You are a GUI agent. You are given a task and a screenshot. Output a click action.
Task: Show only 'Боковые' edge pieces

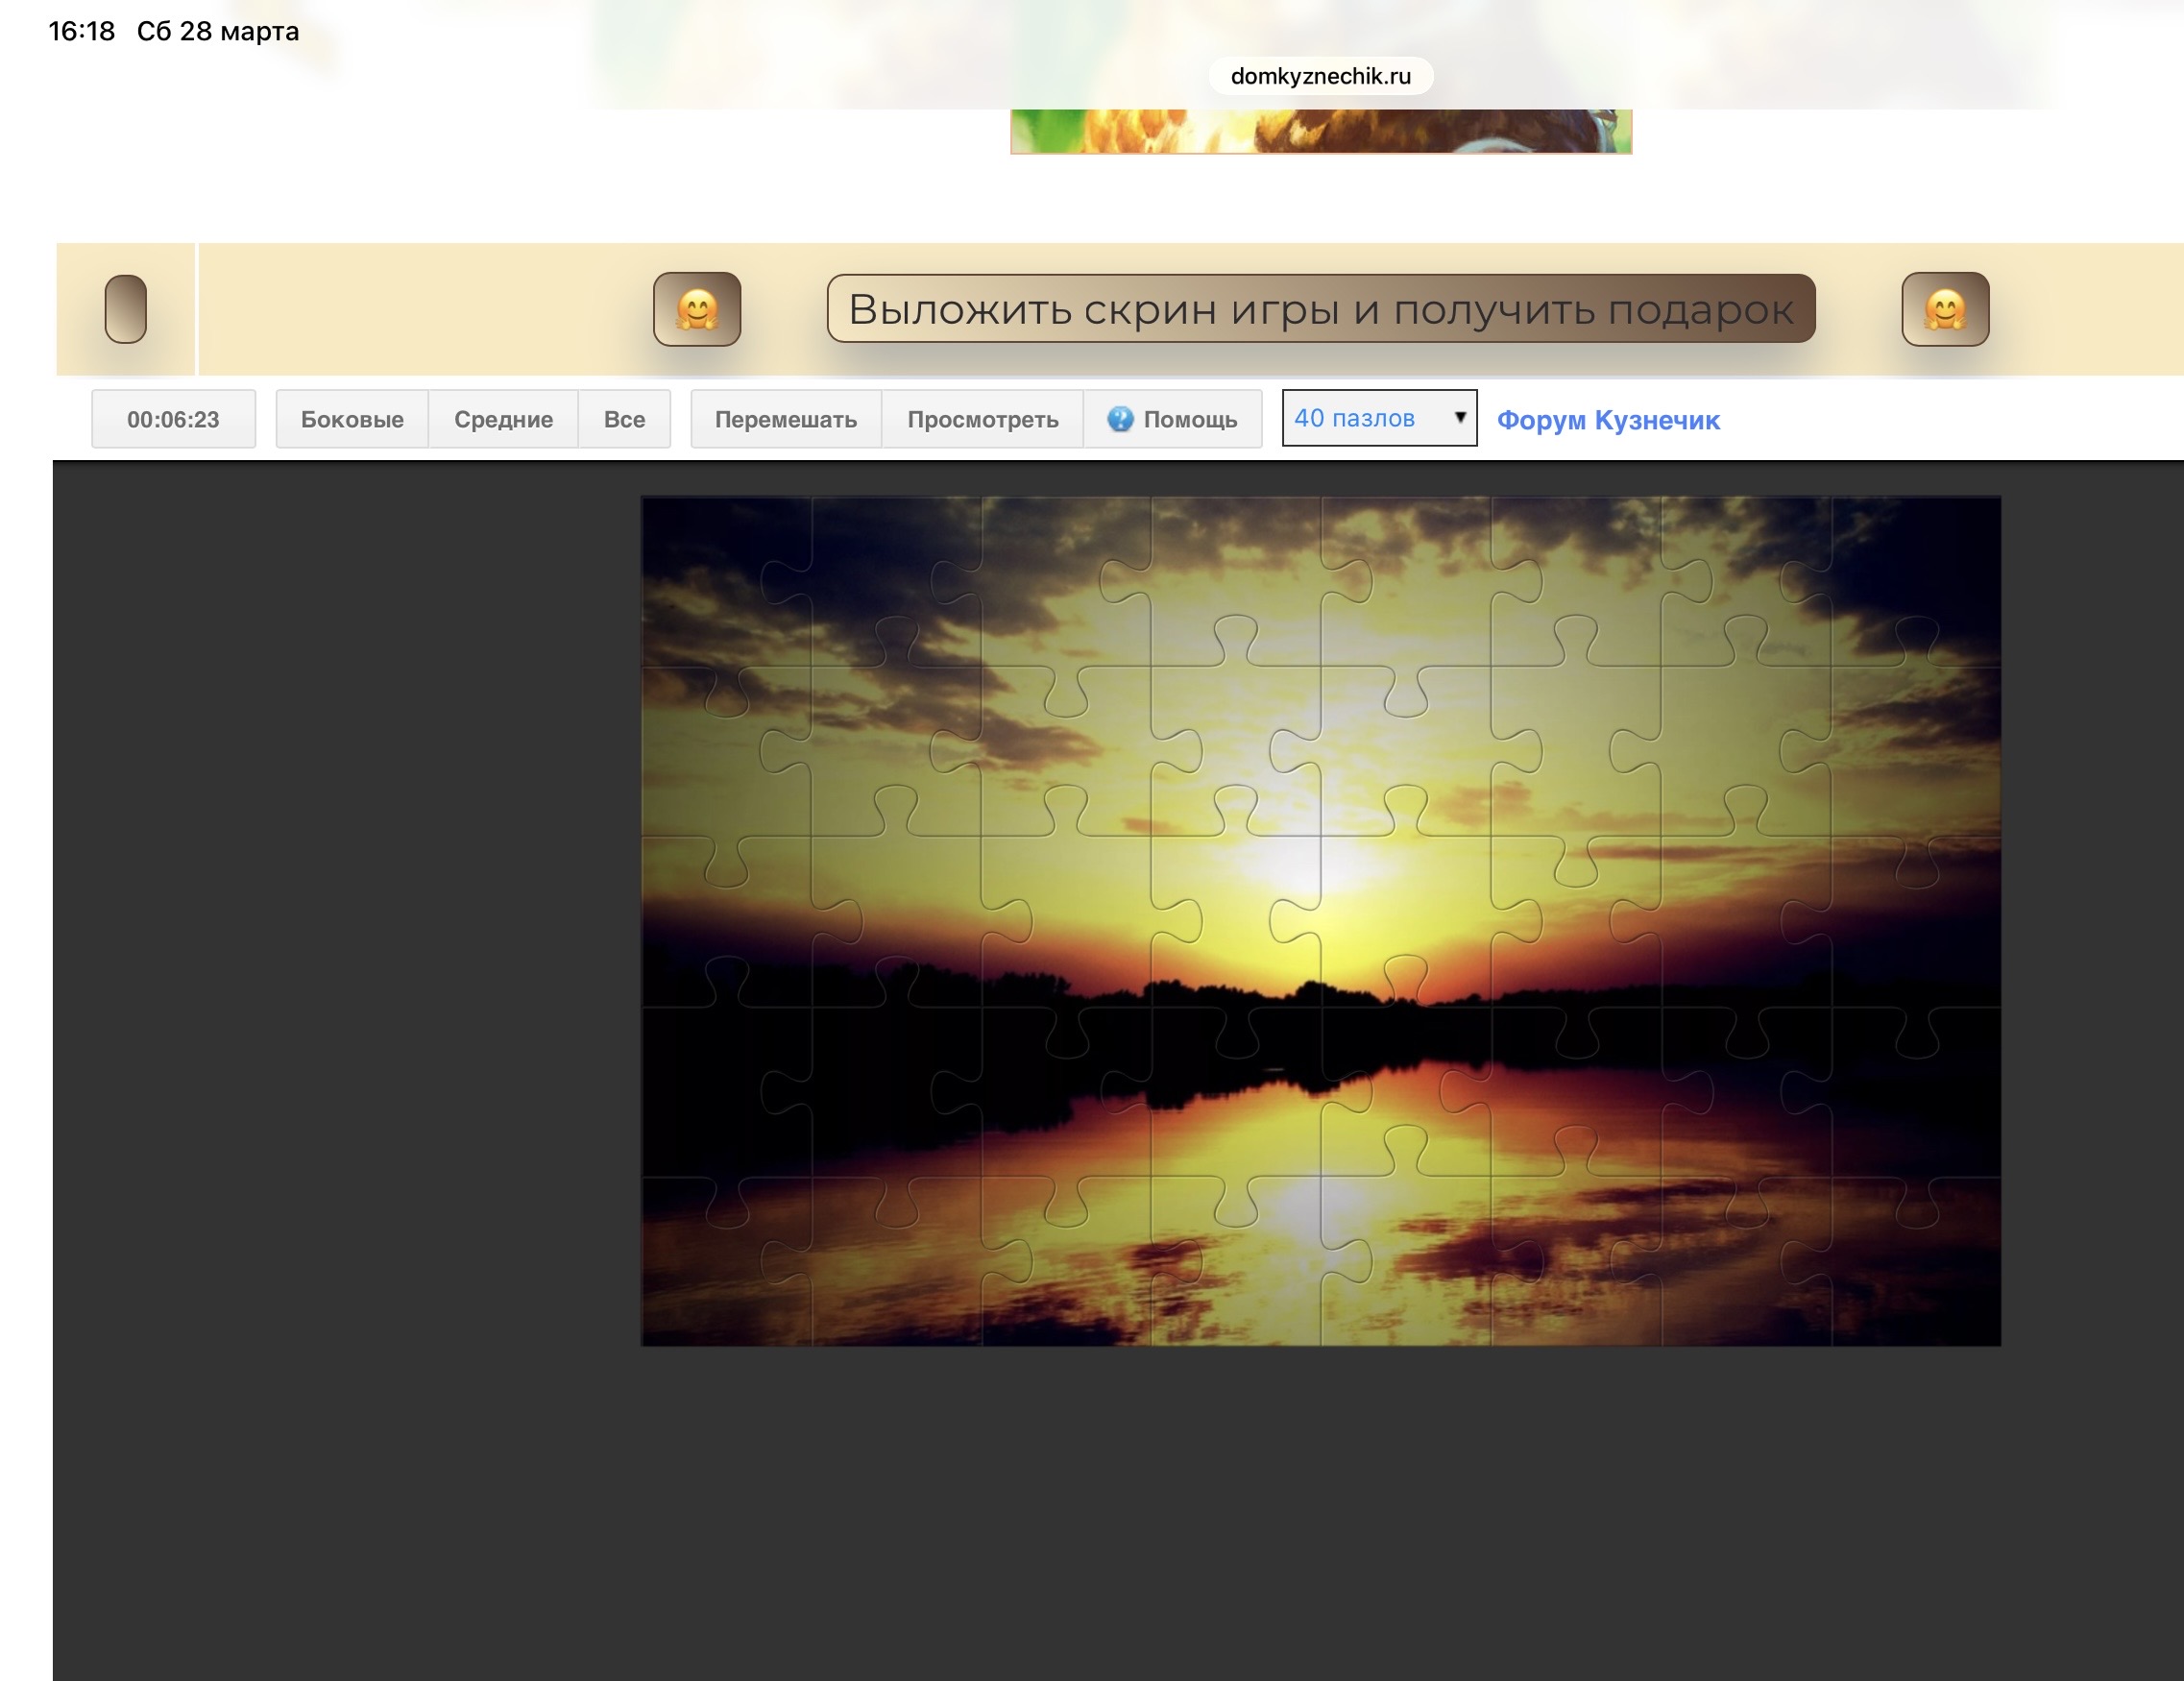(352, 419)
